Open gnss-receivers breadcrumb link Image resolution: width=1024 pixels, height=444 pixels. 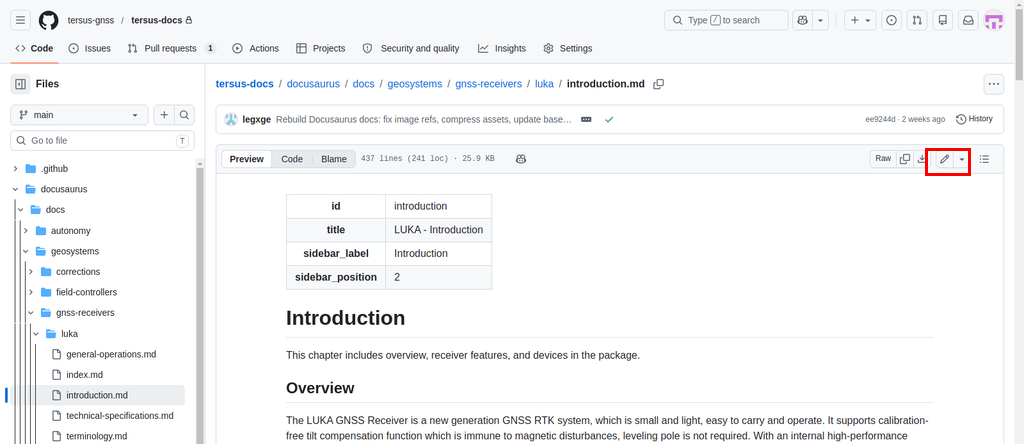pos(488,84)
